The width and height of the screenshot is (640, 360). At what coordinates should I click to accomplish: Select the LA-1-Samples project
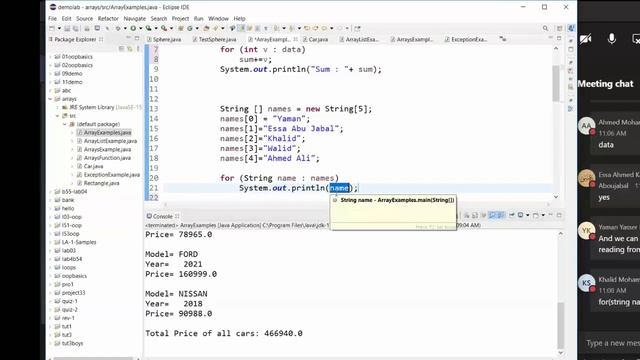point(79,242)
